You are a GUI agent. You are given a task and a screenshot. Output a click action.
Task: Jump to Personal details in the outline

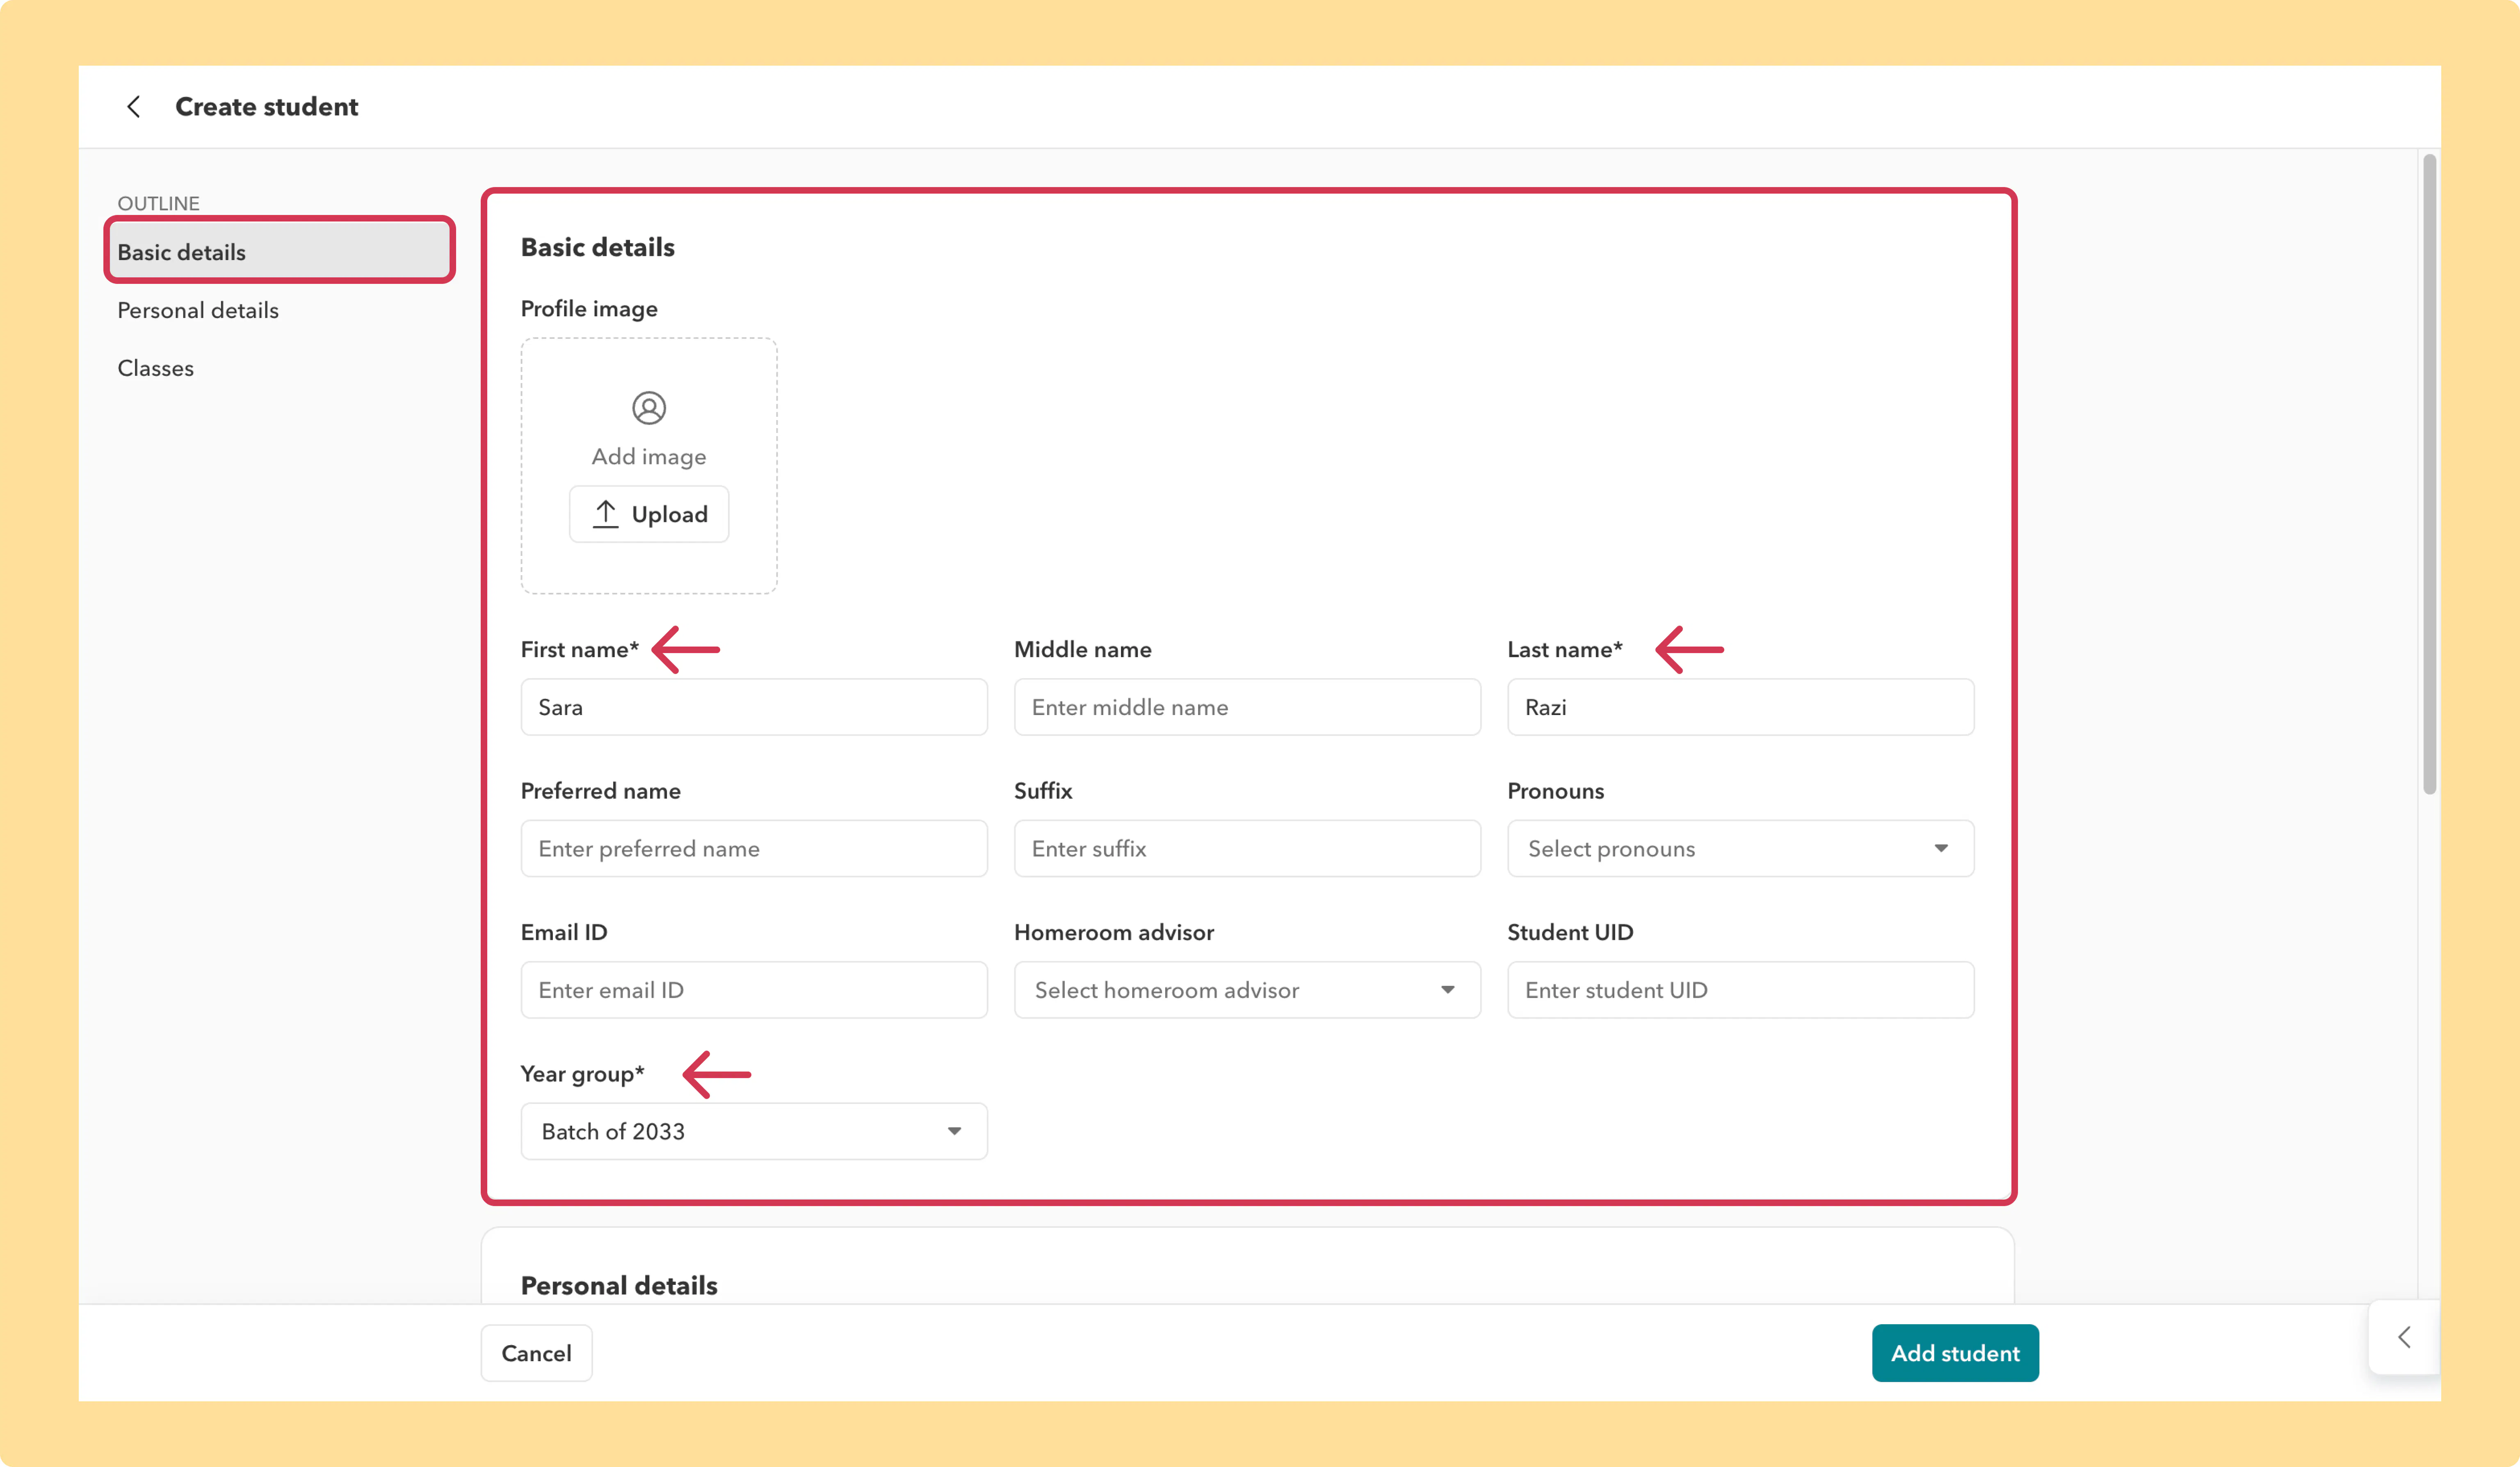198,310
